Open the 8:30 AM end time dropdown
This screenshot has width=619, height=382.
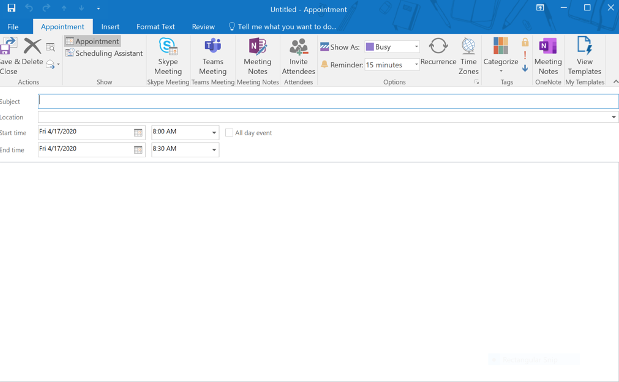(214, 150)
